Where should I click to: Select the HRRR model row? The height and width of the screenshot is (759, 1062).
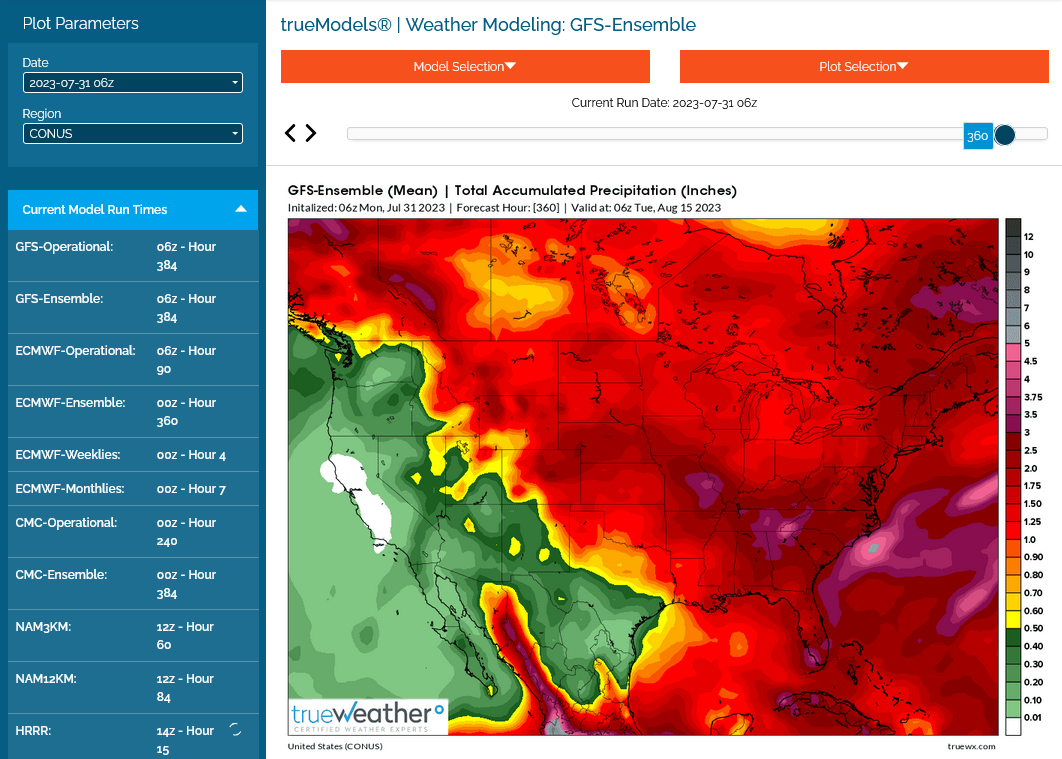(x=133, y=737)
